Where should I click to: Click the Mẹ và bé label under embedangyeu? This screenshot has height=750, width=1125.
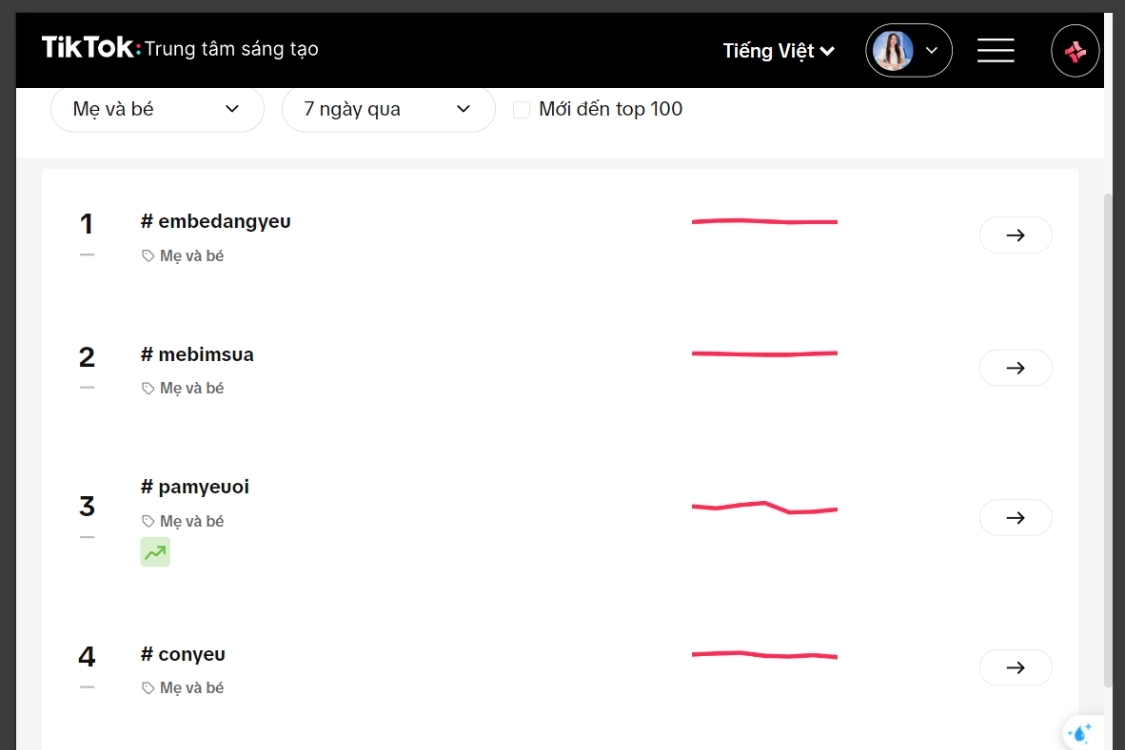(192, 256)
